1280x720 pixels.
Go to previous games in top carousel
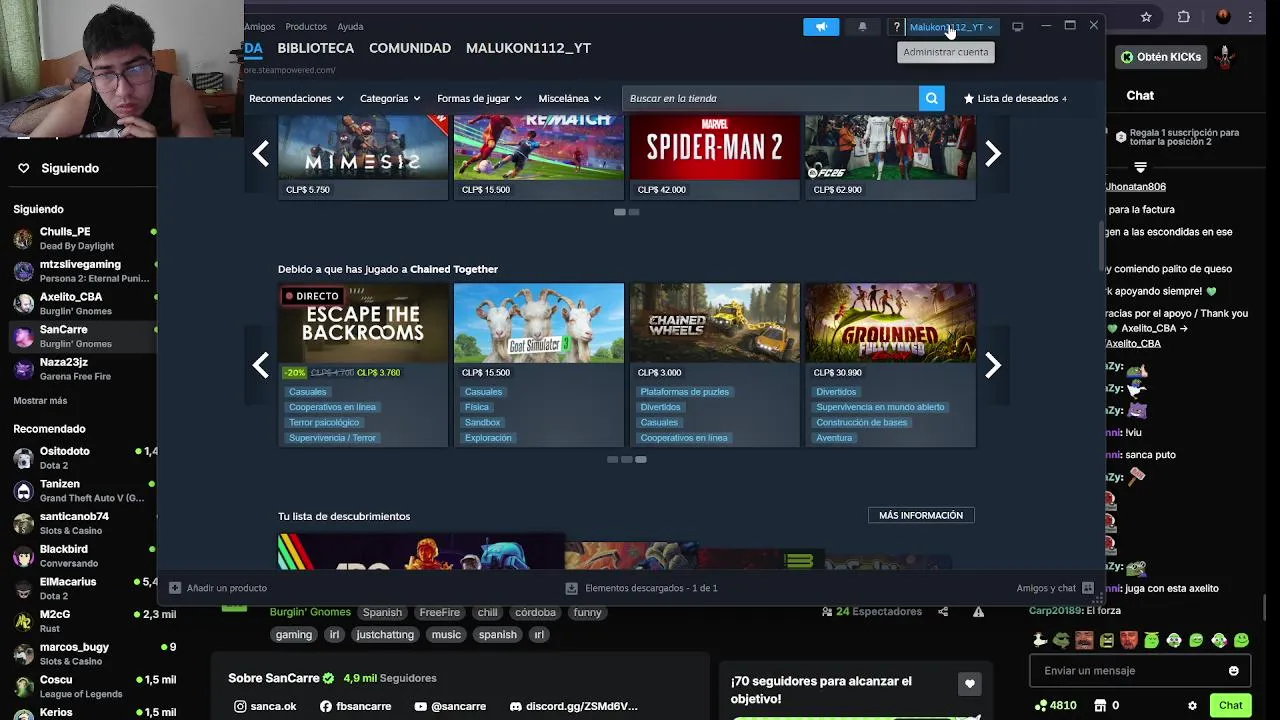tap(261, 153)
